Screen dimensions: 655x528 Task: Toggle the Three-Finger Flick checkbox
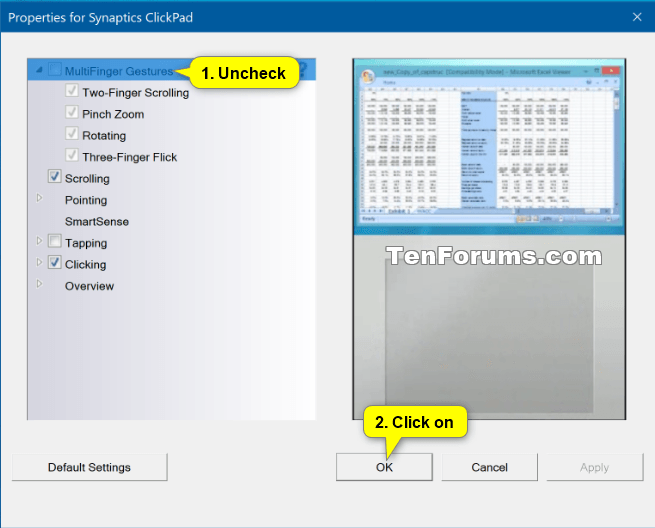72,155
